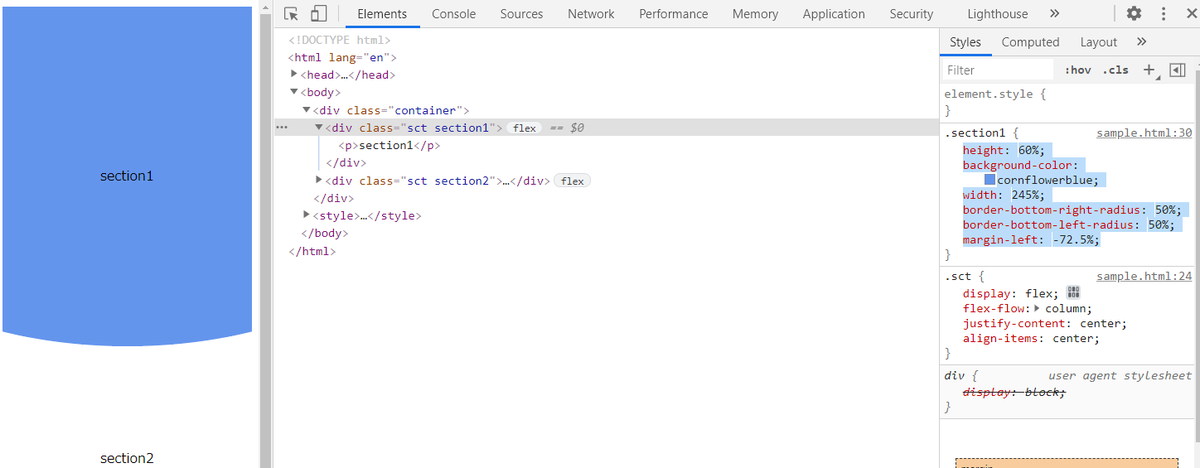Viewport: 1200px width, 468px height.
Task: Show more DevTools tabs after Lighthouse
Action: [x=1054, y=14]
